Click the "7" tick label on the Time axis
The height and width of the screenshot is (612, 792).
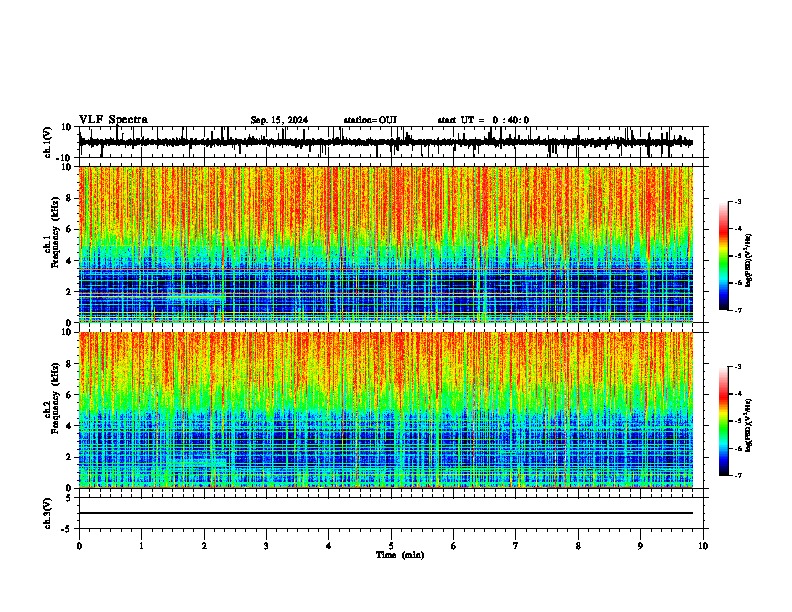coord(516,546)
